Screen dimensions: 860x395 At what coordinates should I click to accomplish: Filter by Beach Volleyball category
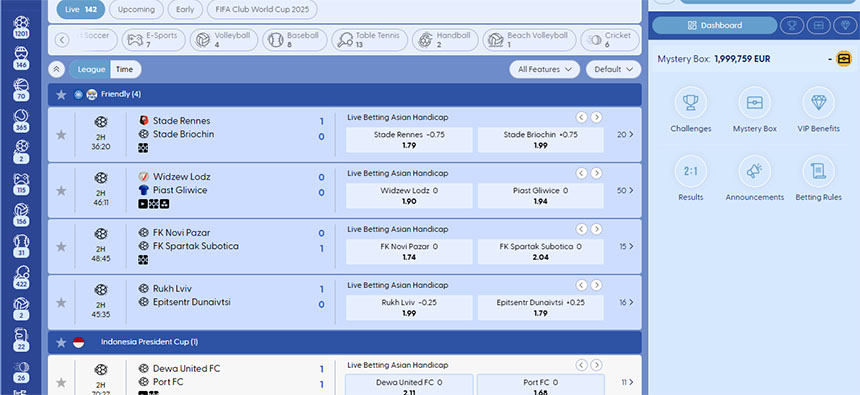(x=529, y=40)
